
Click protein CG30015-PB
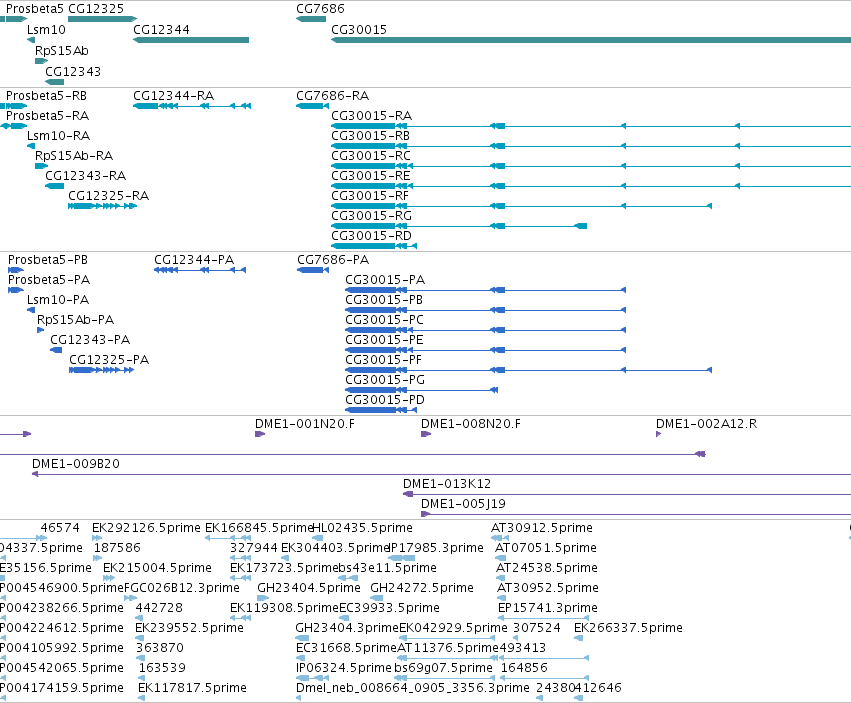coord(384,300)
